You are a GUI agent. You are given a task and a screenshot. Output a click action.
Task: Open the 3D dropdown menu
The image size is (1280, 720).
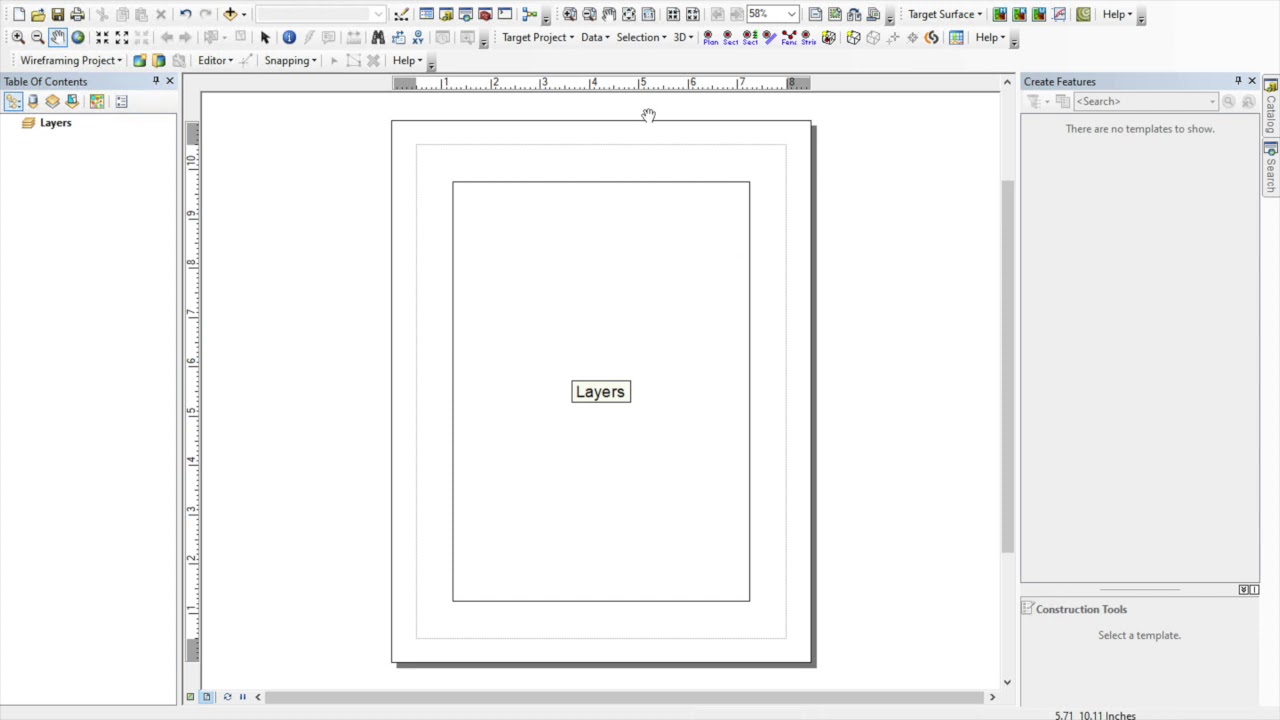[x=683, y=37]
